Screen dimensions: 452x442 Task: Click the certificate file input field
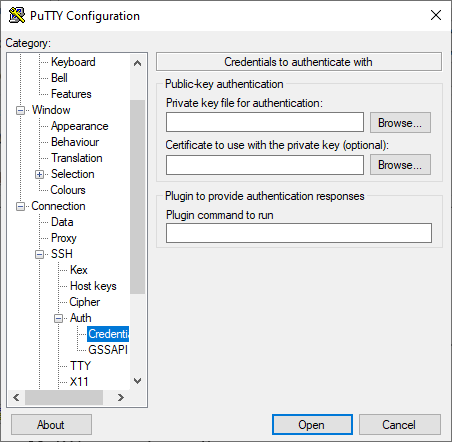(x=265, y=165)
